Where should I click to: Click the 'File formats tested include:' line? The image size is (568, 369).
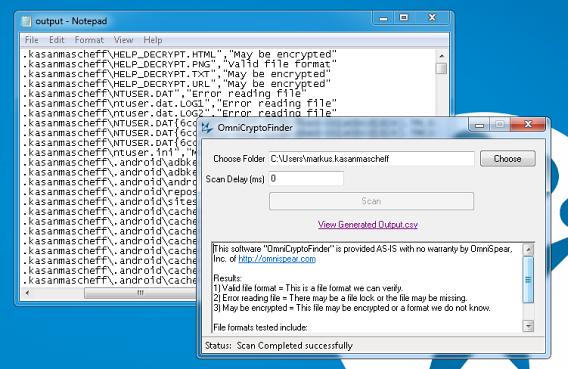pyautogui.click(x=260, y=327)
